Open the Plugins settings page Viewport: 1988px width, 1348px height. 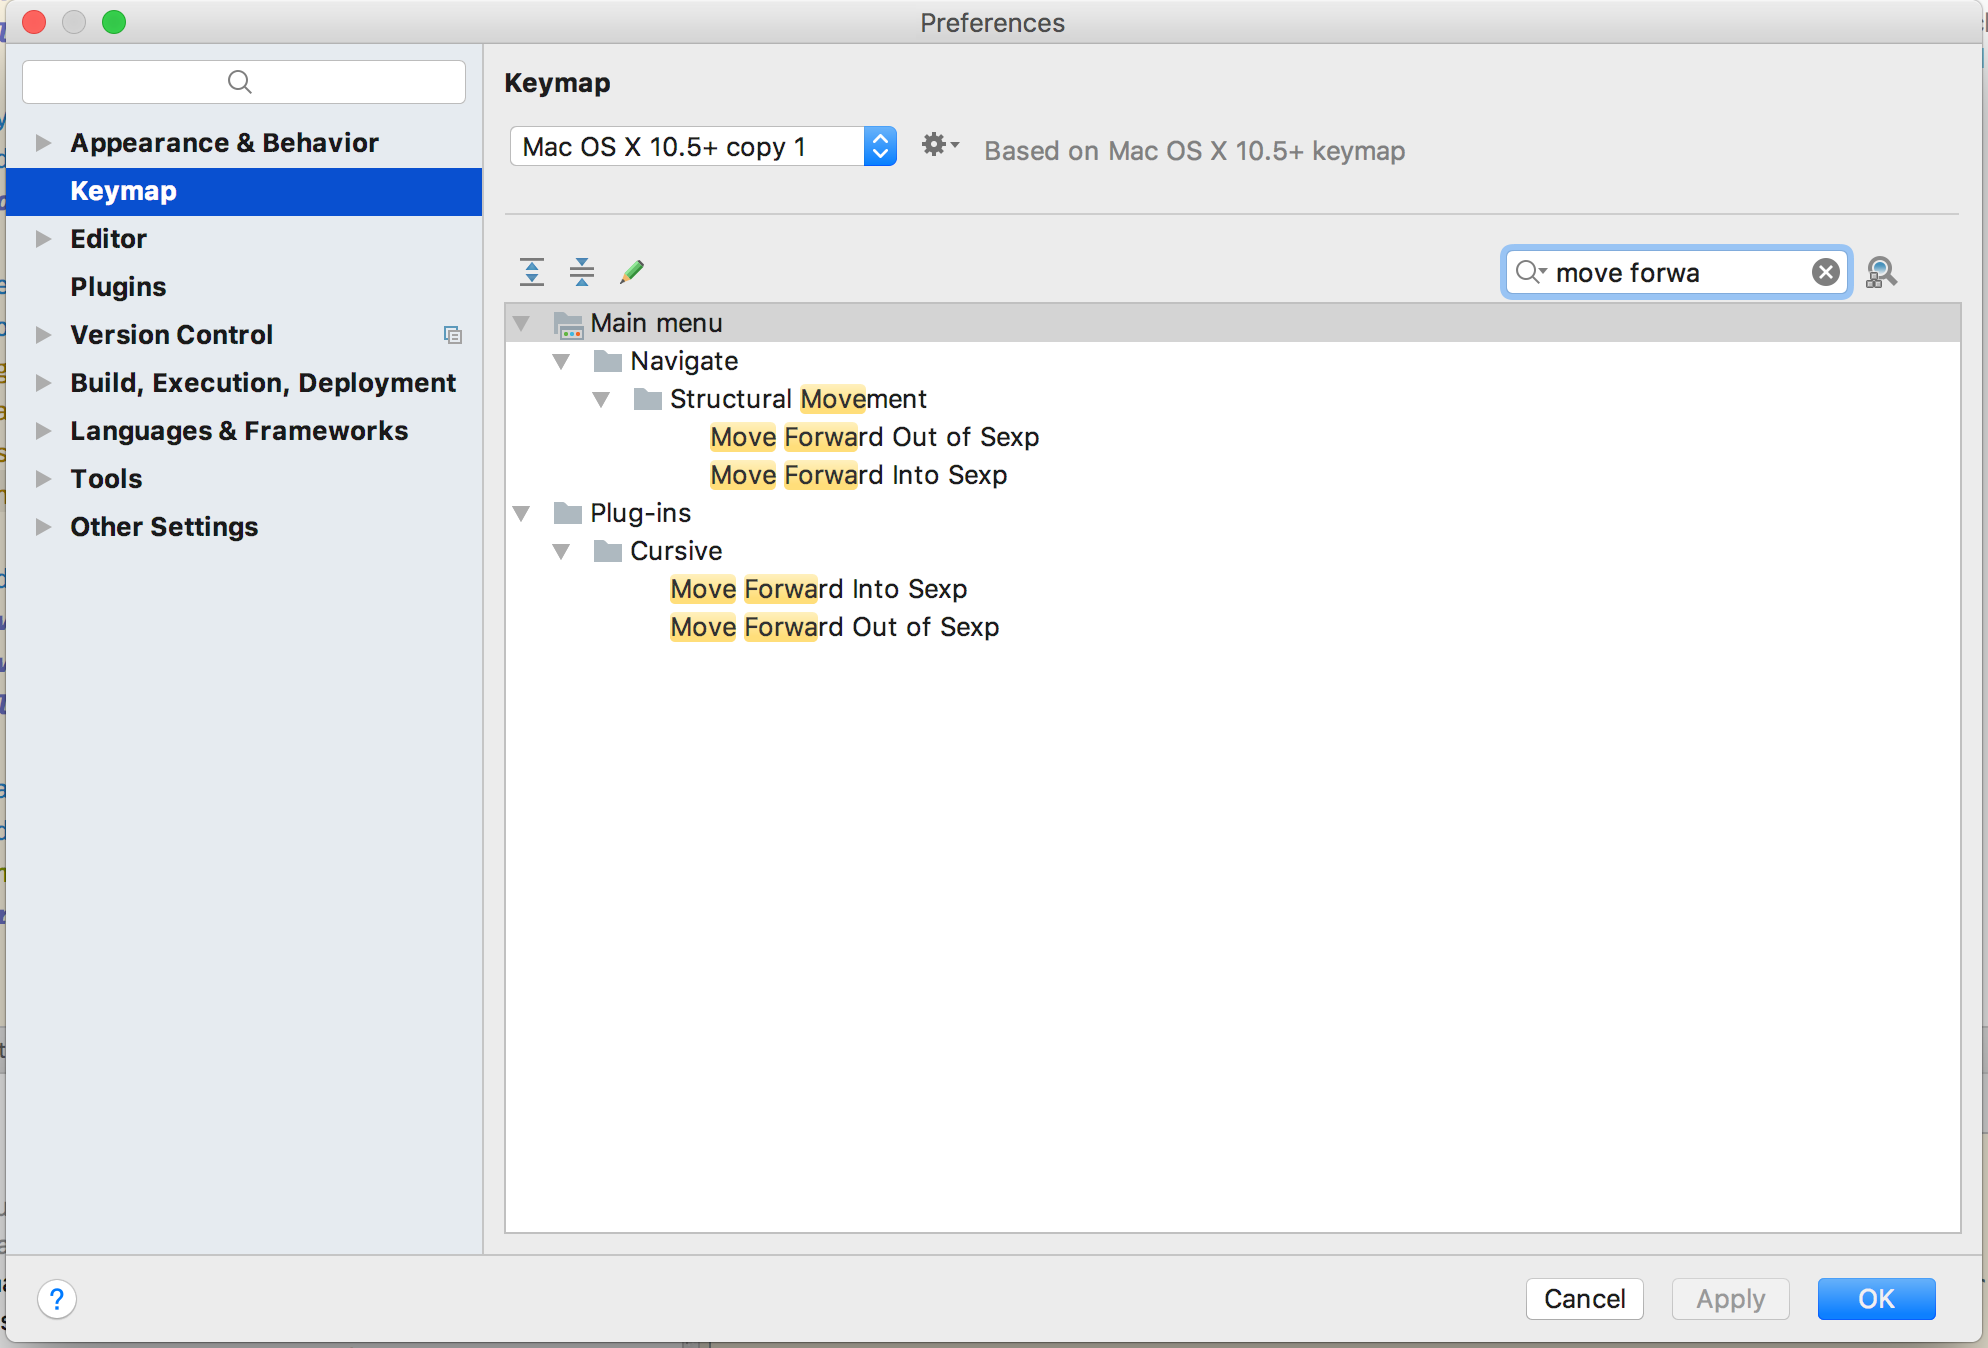pos(117,286)
